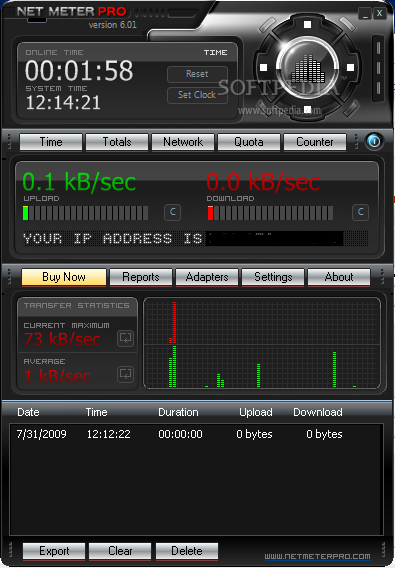The image size is (395, 568).
Task: Click the download level meter bar
Action: [270, 213]
